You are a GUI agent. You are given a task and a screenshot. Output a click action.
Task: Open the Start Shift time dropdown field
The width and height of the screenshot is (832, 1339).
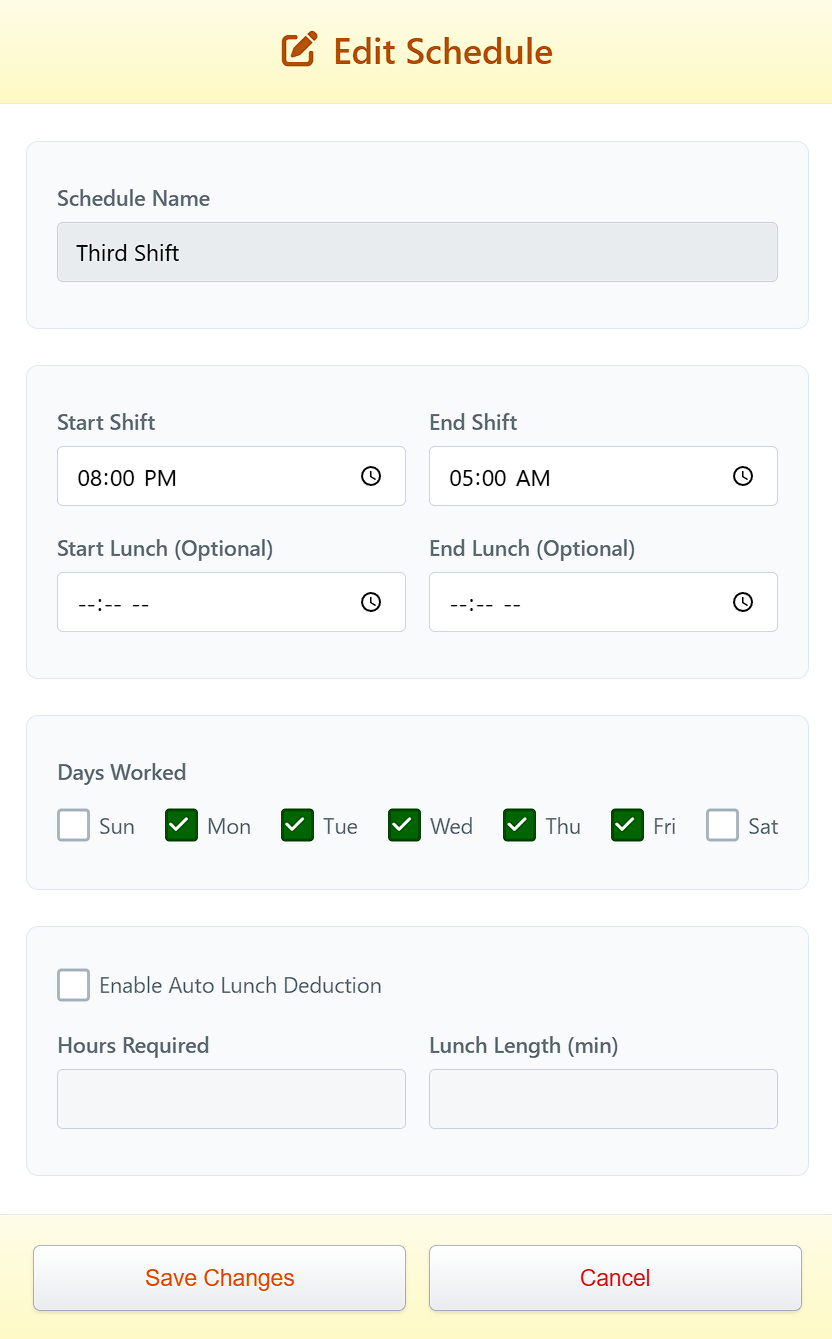pos(200,476)
